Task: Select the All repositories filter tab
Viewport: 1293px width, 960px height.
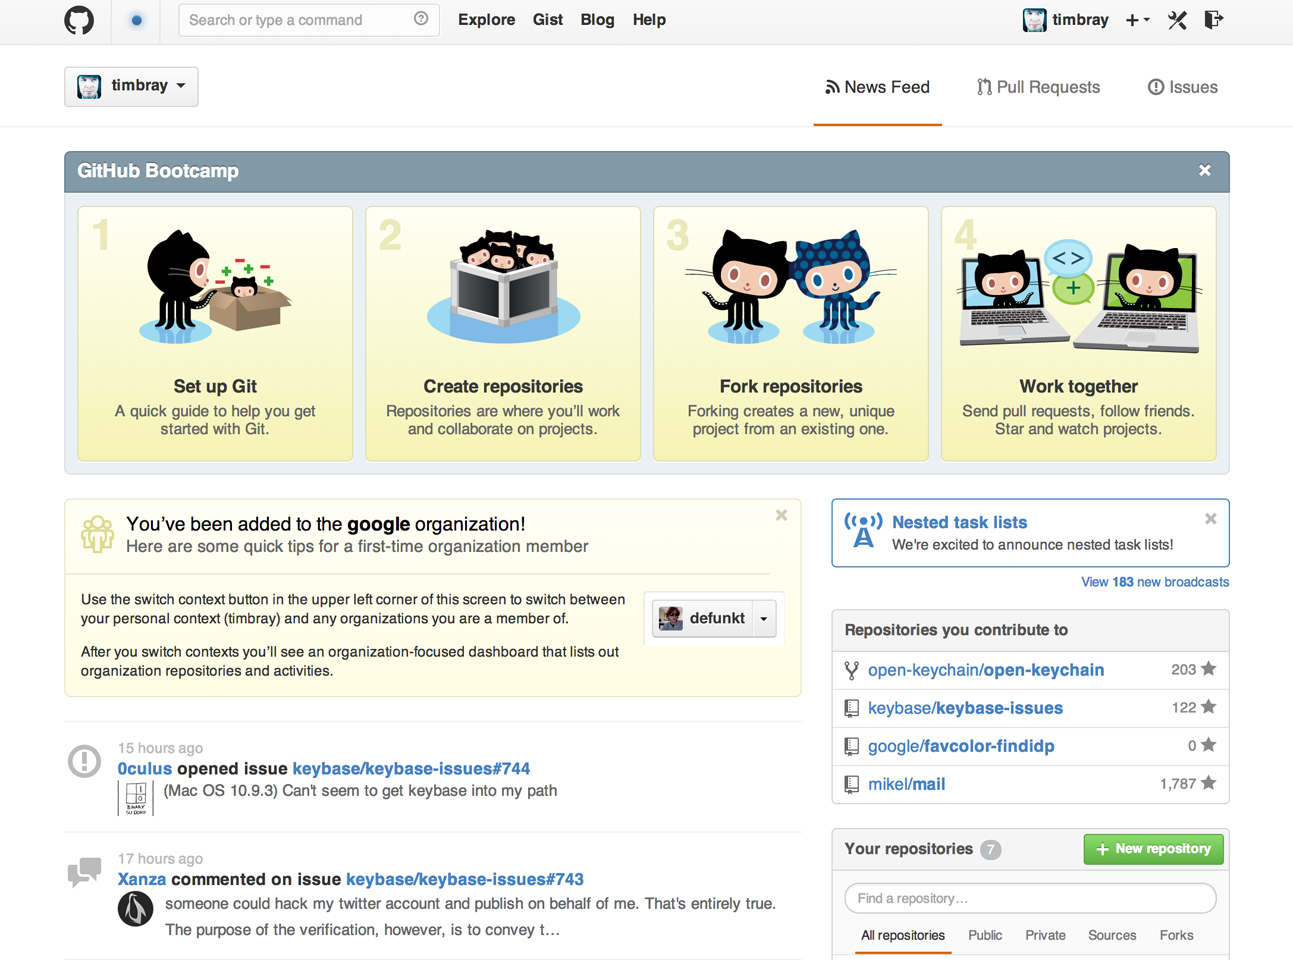Action: point(903,936)
